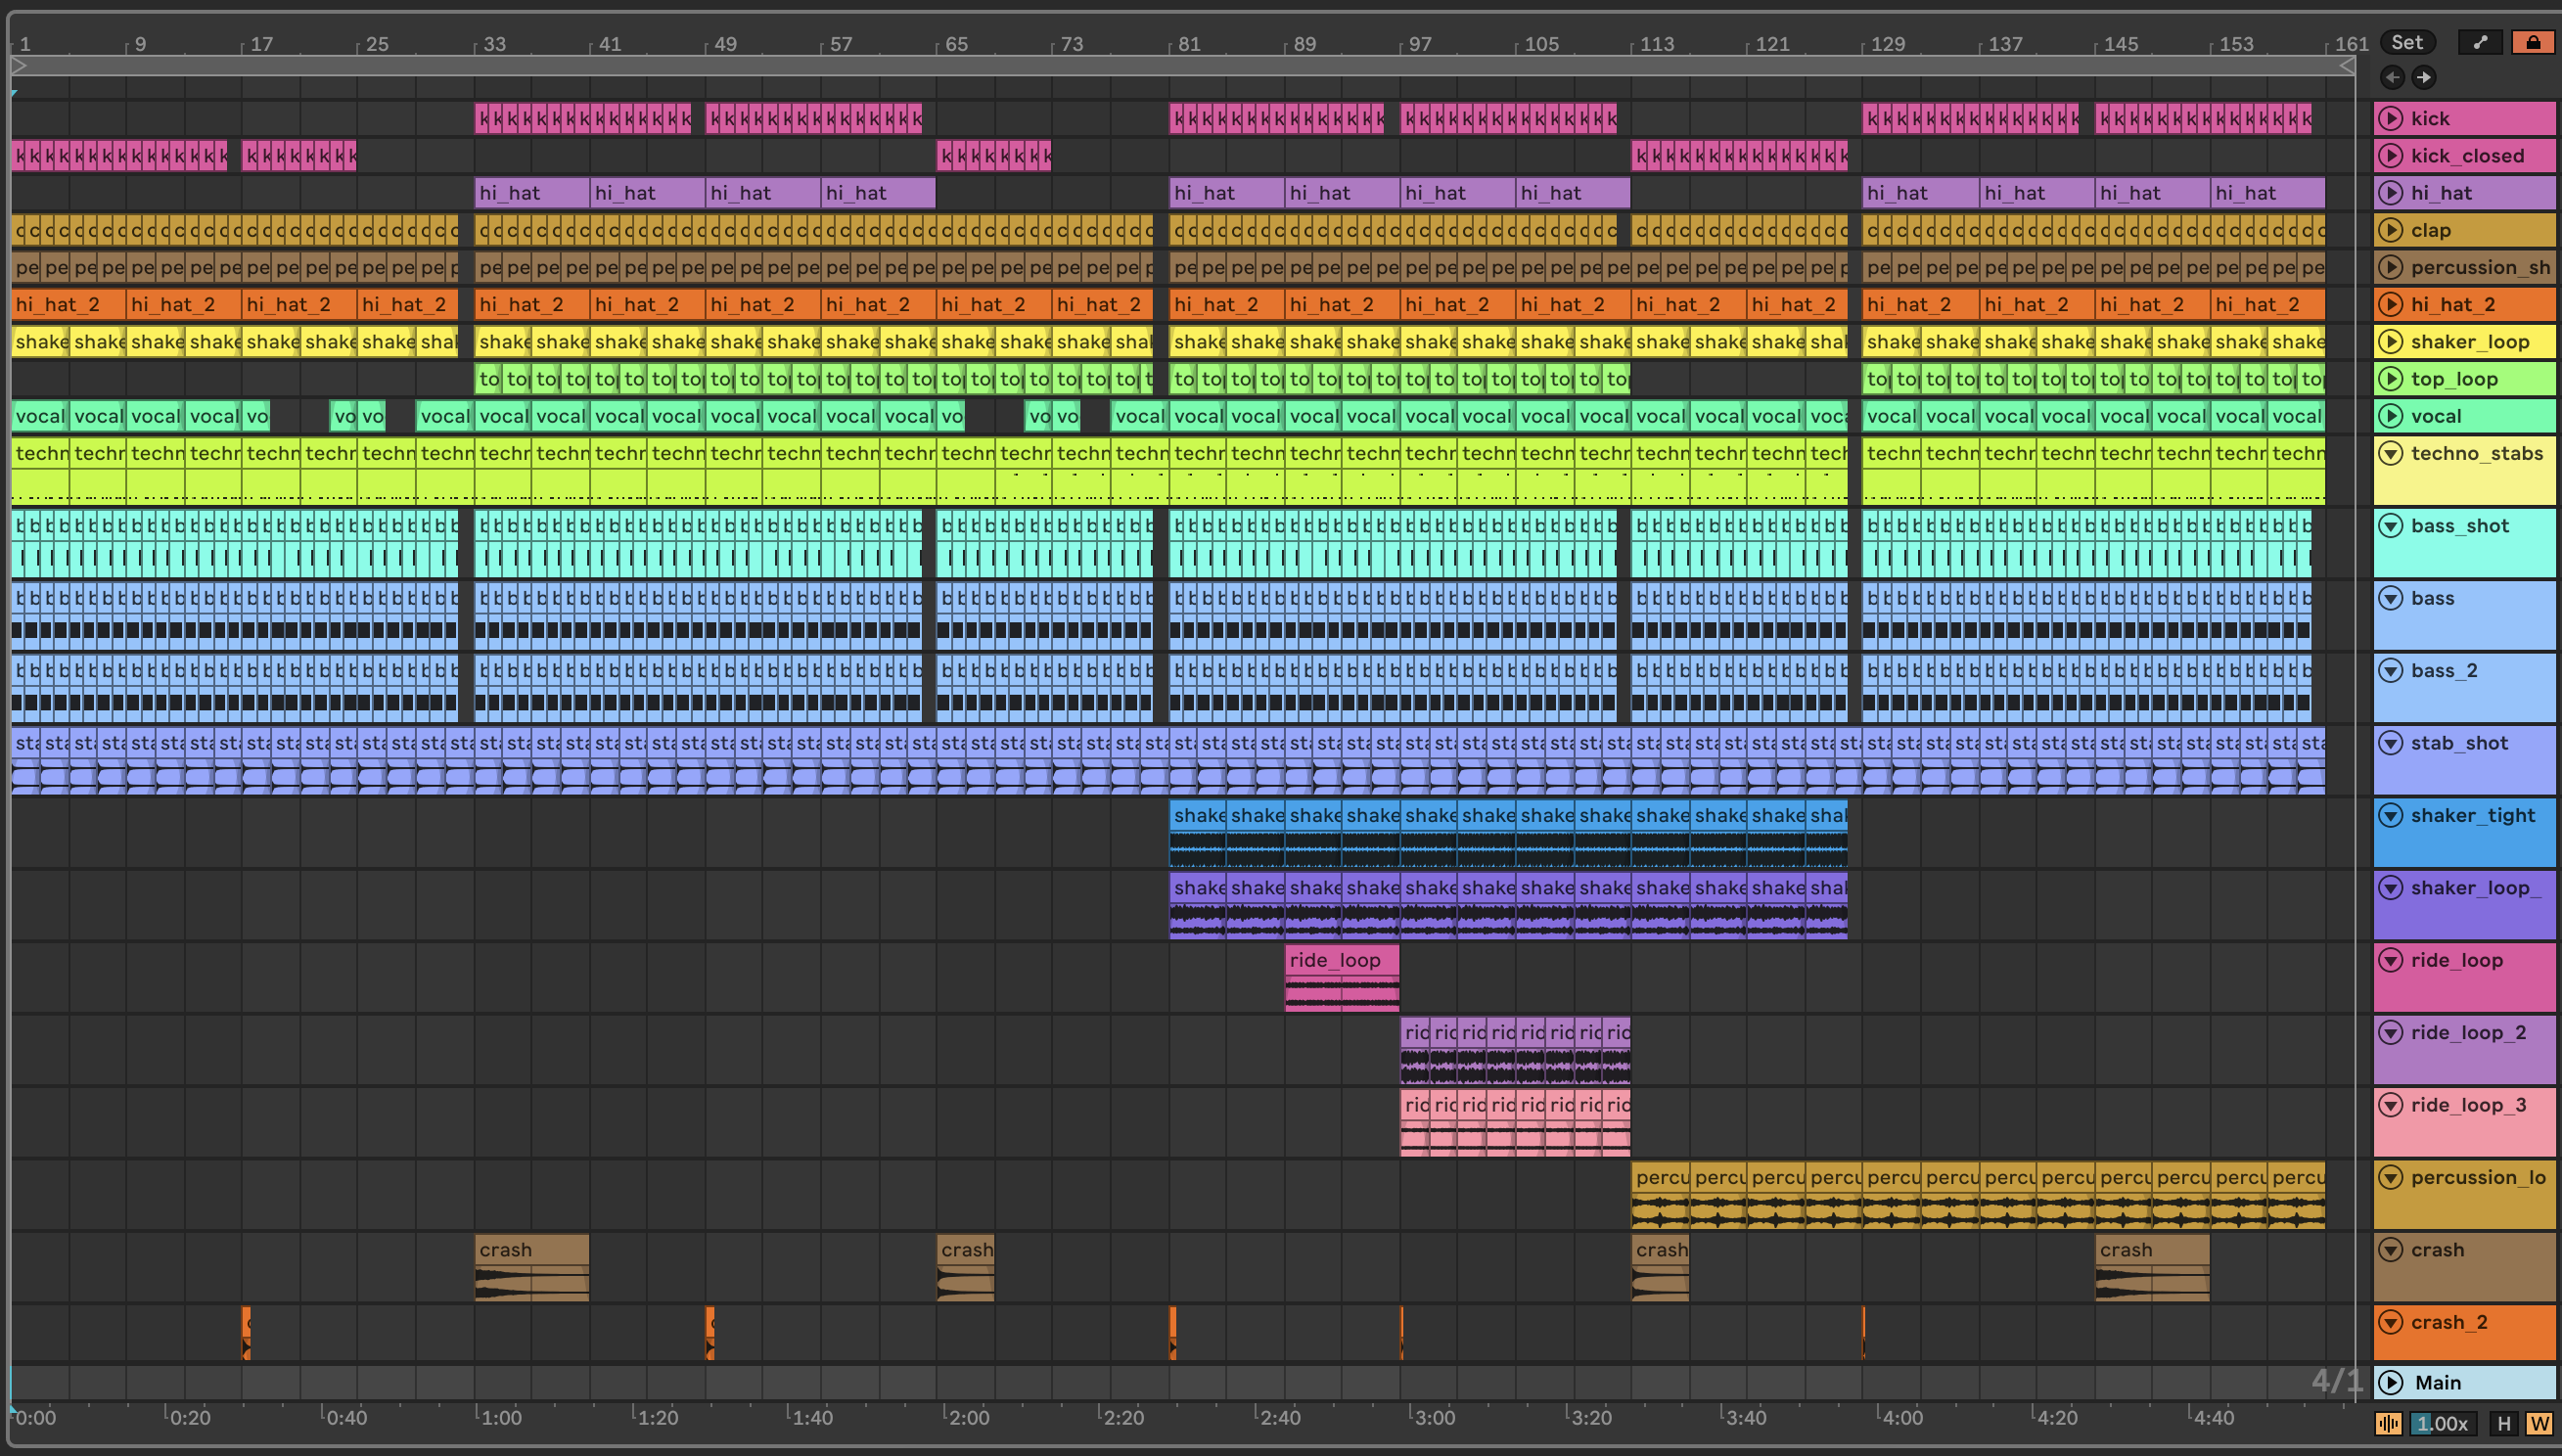Fold the crash track
2562x1456 pixels.
tap(2391, 1249)
